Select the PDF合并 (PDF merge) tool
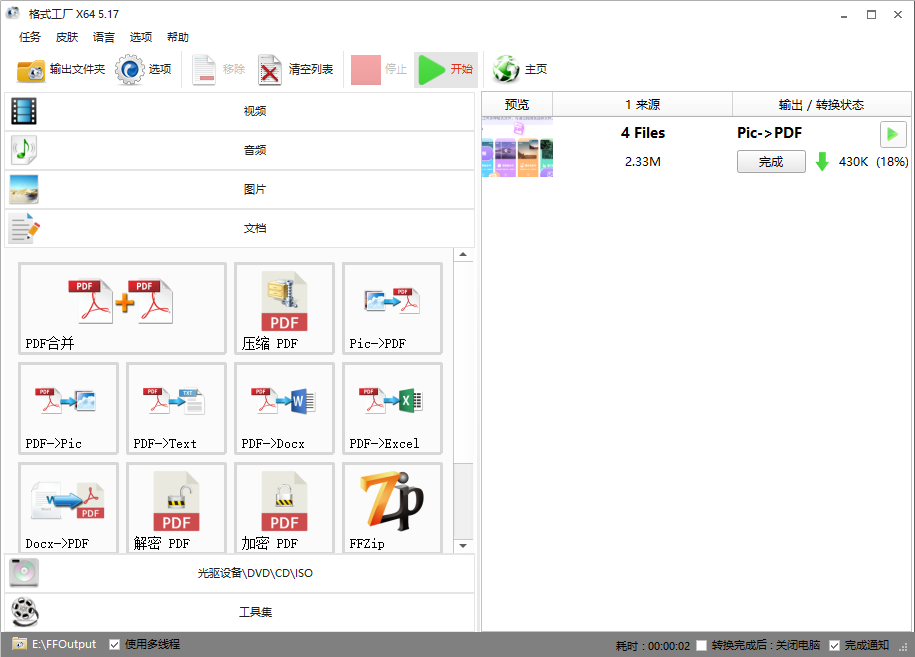Viewport: 915px width, 657px height. tap(121, 308)
